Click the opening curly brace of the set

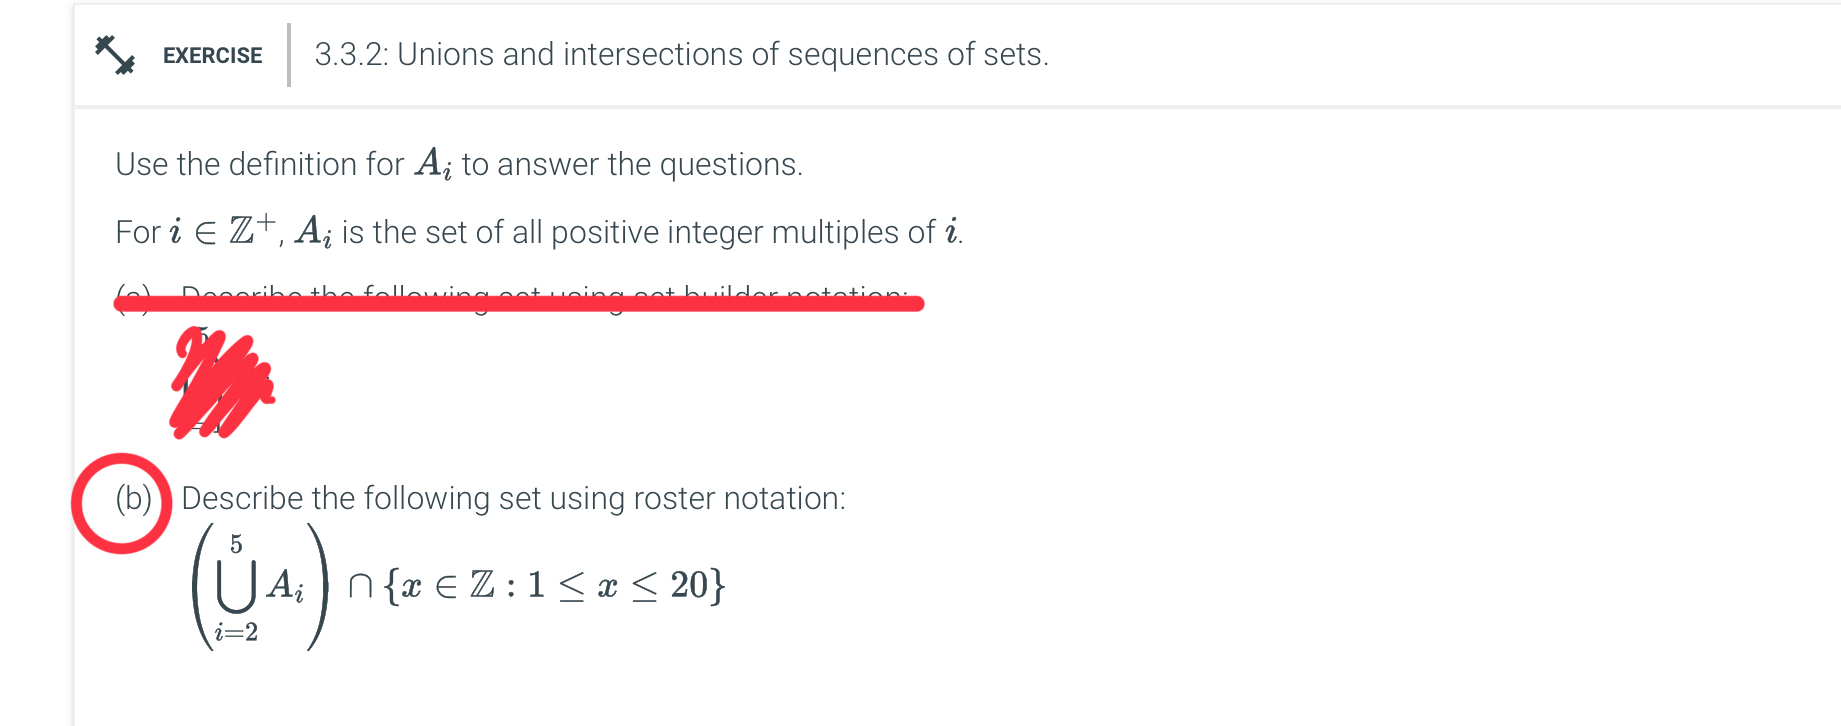point(391,585)
